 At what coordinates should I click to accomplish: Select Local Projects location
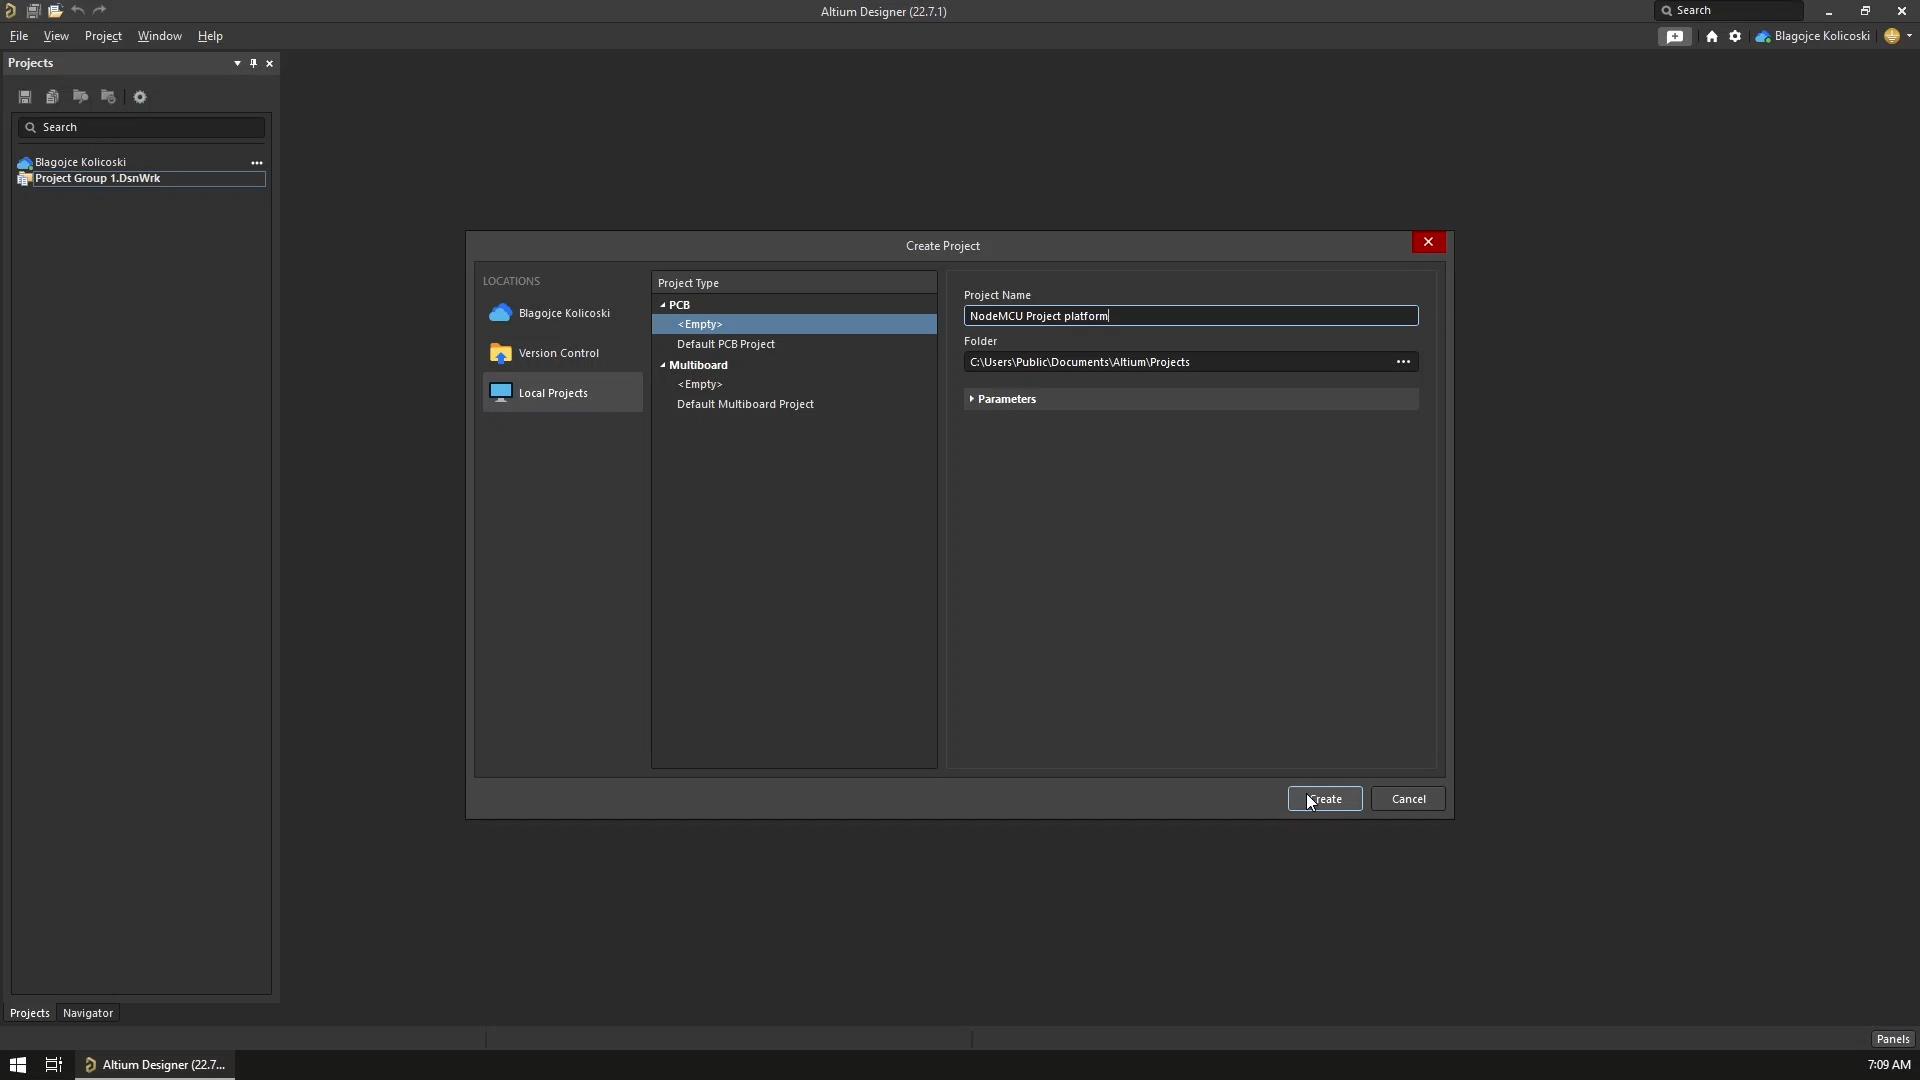pos(552,392)
